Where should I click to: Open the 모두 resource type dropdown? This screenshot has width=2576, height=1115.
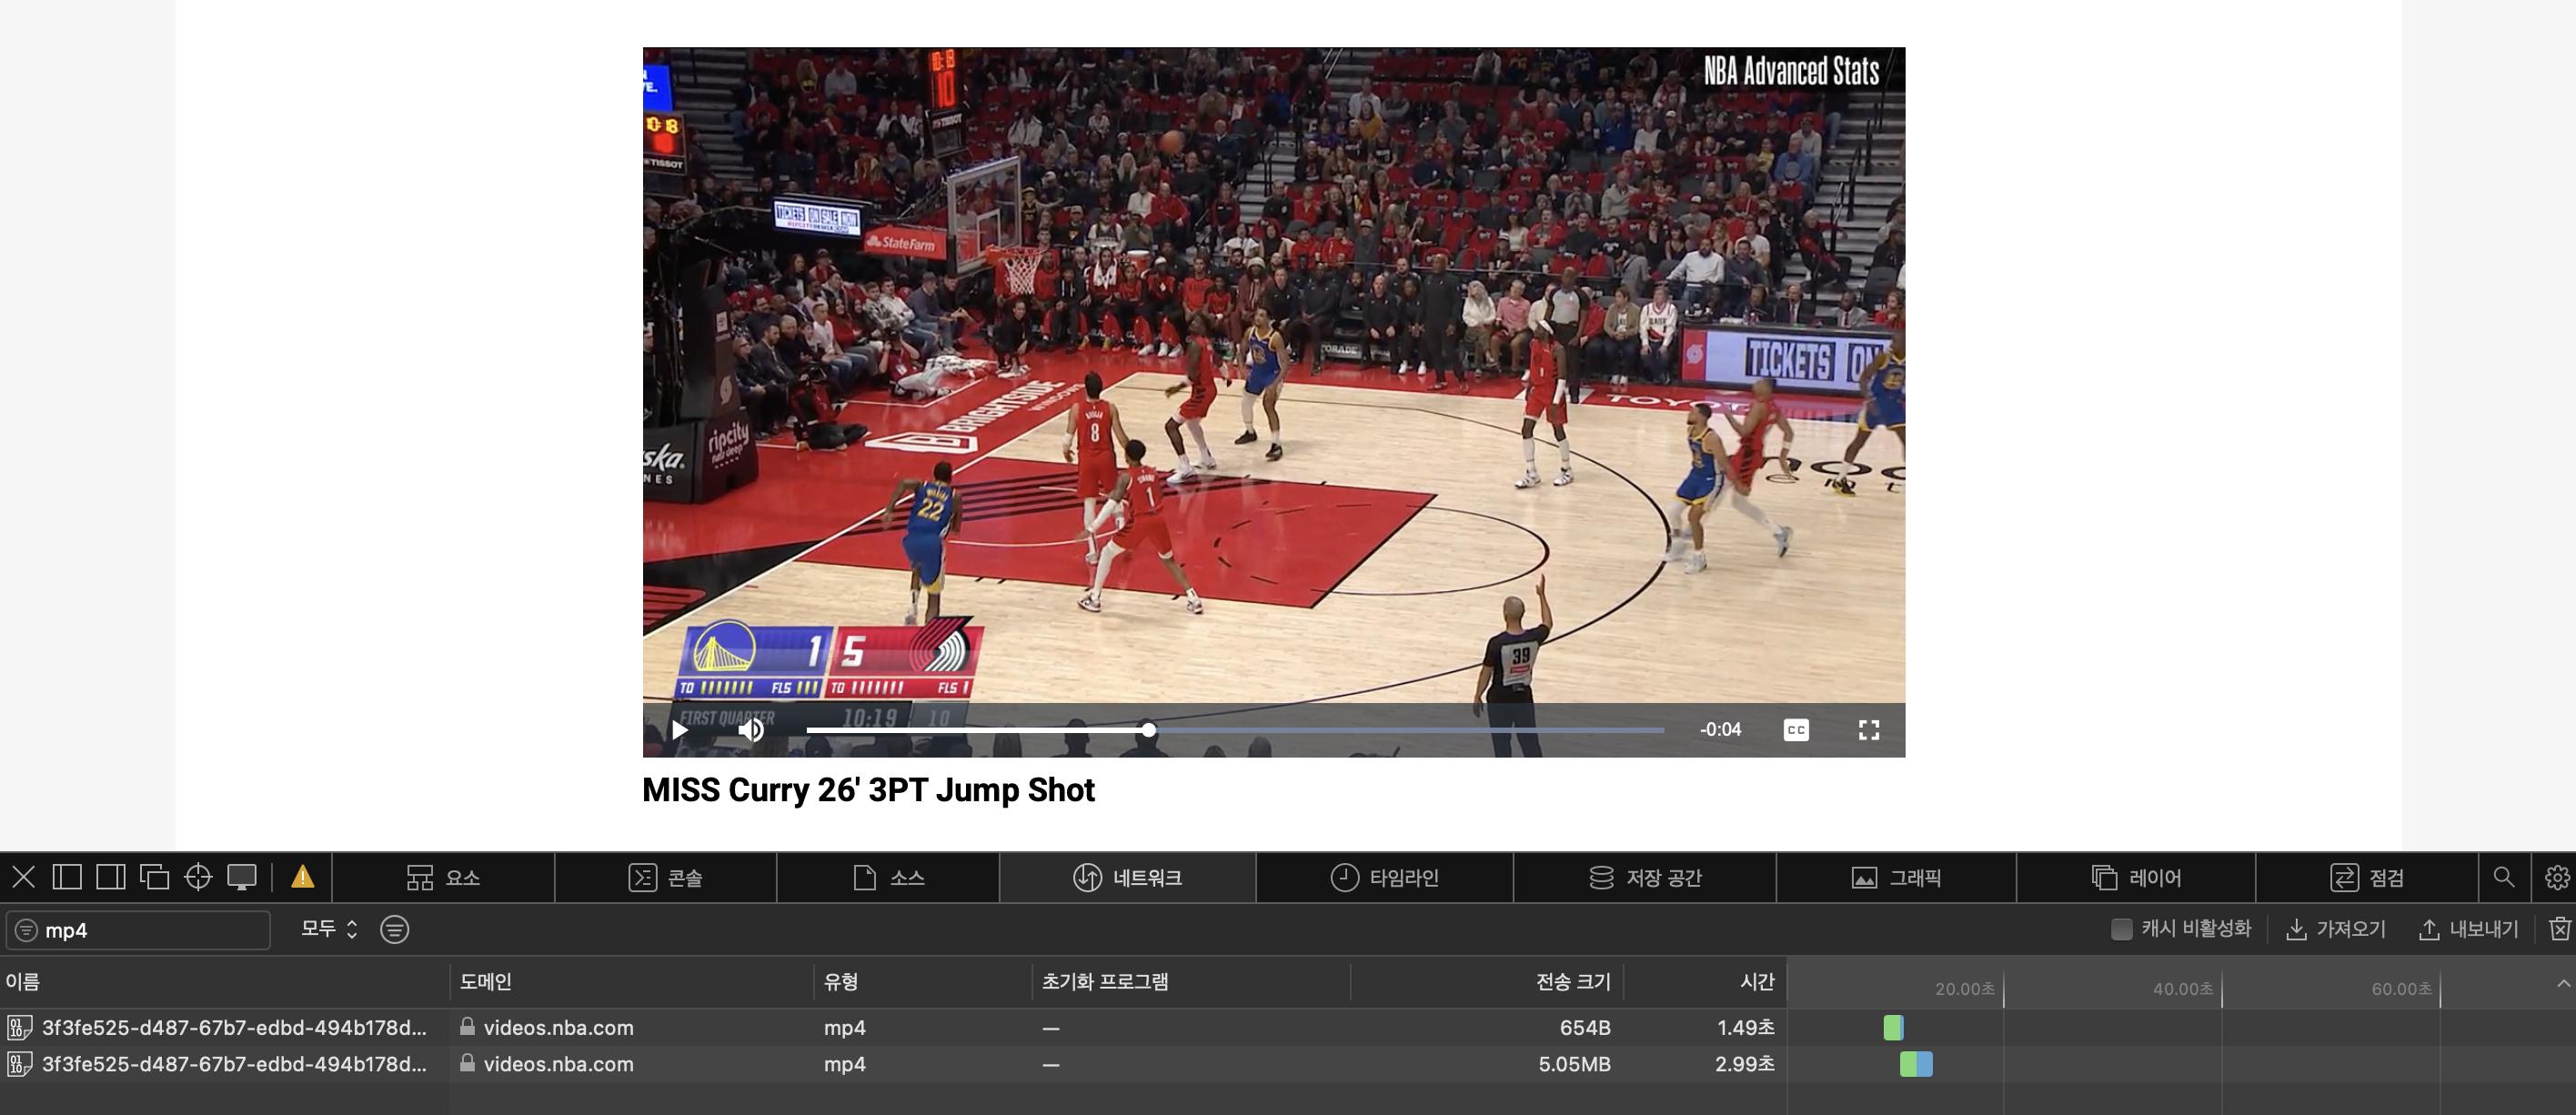click(x=329, y=929)
